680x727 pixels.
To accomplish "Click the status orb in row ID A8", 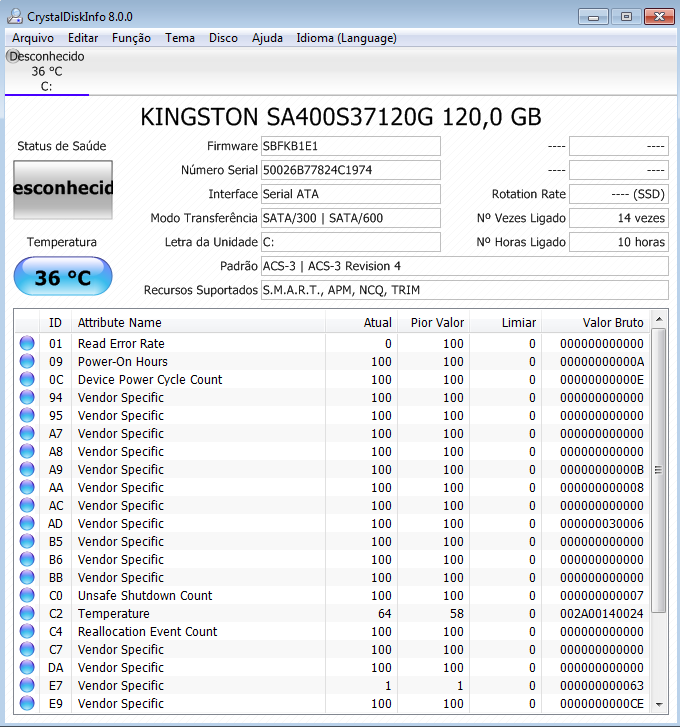I will click(27, 451).
